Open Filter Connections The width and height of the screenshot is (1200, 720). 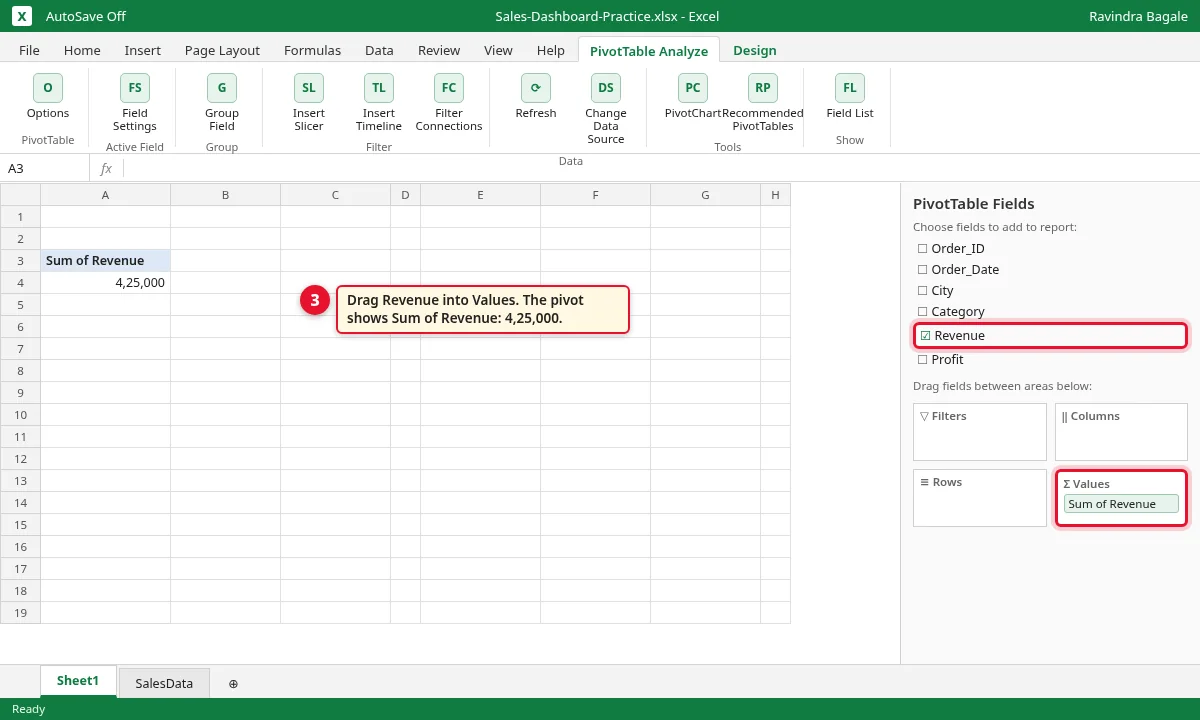[449, 103]
